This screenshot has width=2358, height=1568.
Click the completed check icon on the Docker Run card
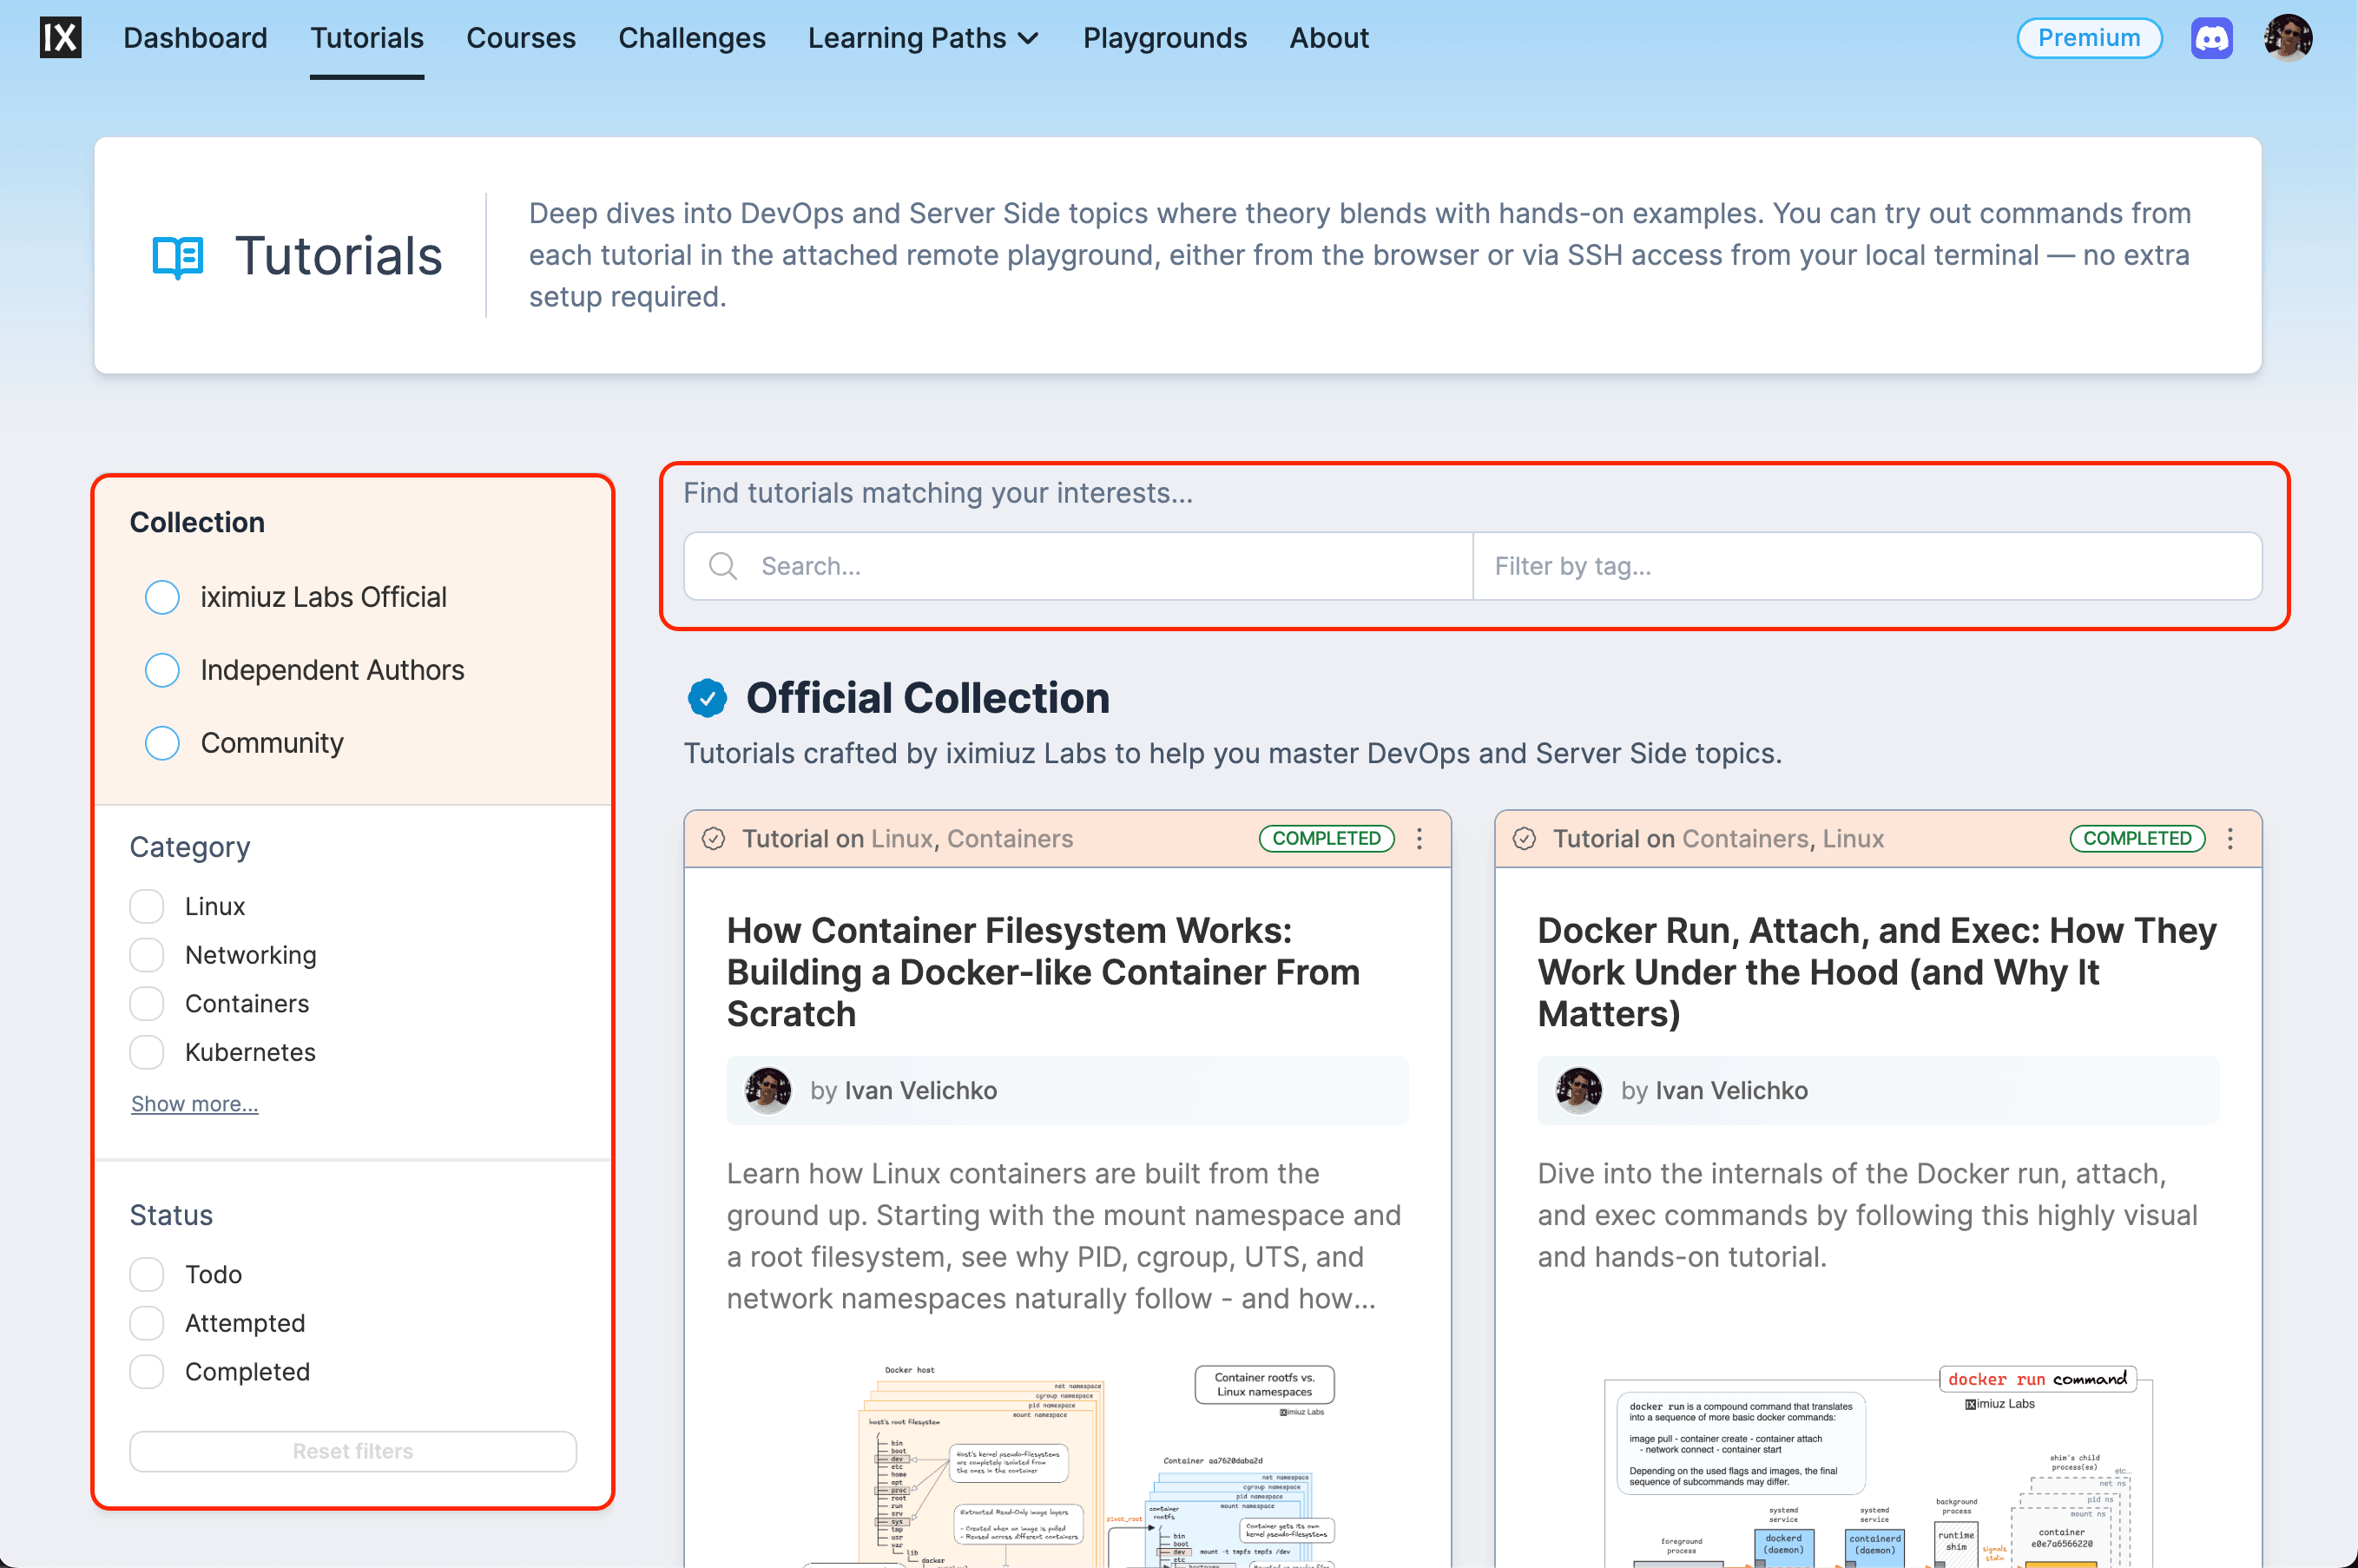1524,839
